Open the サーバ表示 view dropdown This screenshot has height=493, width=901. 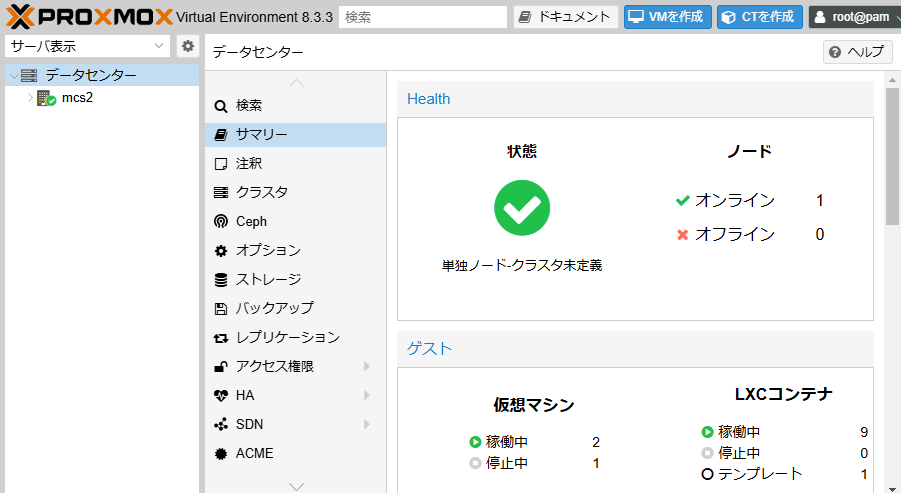87,46
